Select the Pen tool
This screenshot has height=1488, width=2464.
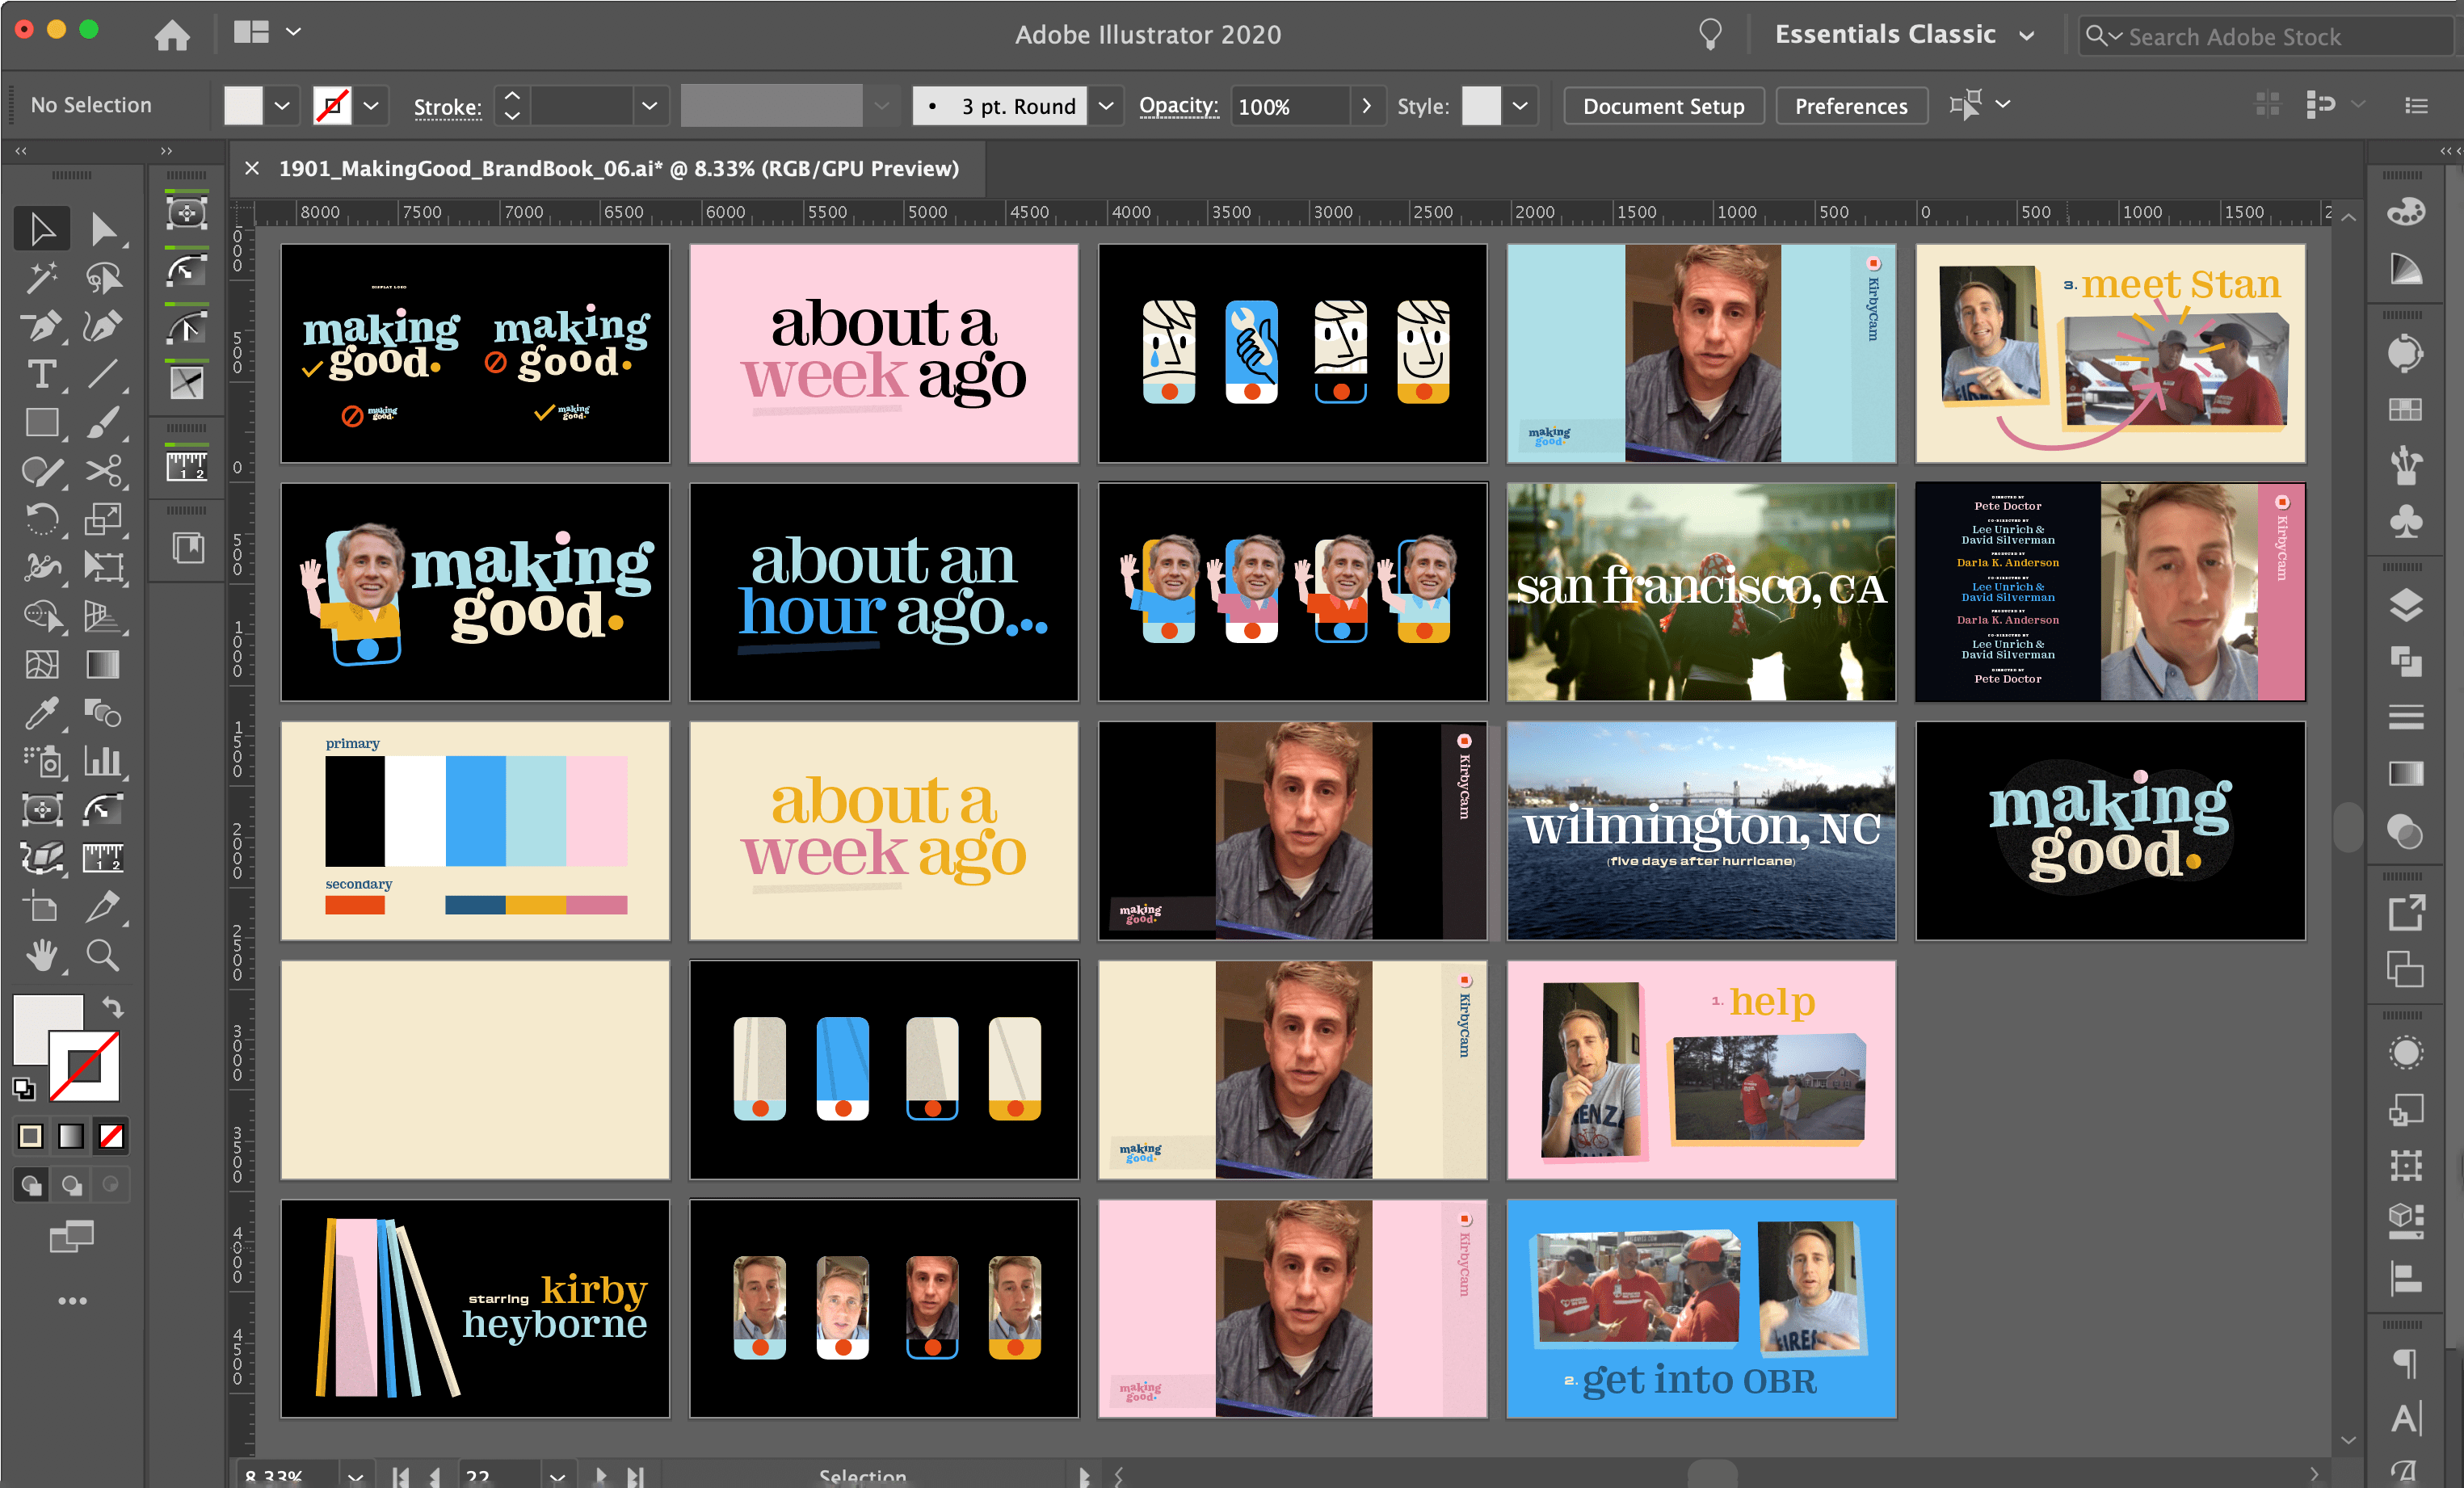(41, 326)
